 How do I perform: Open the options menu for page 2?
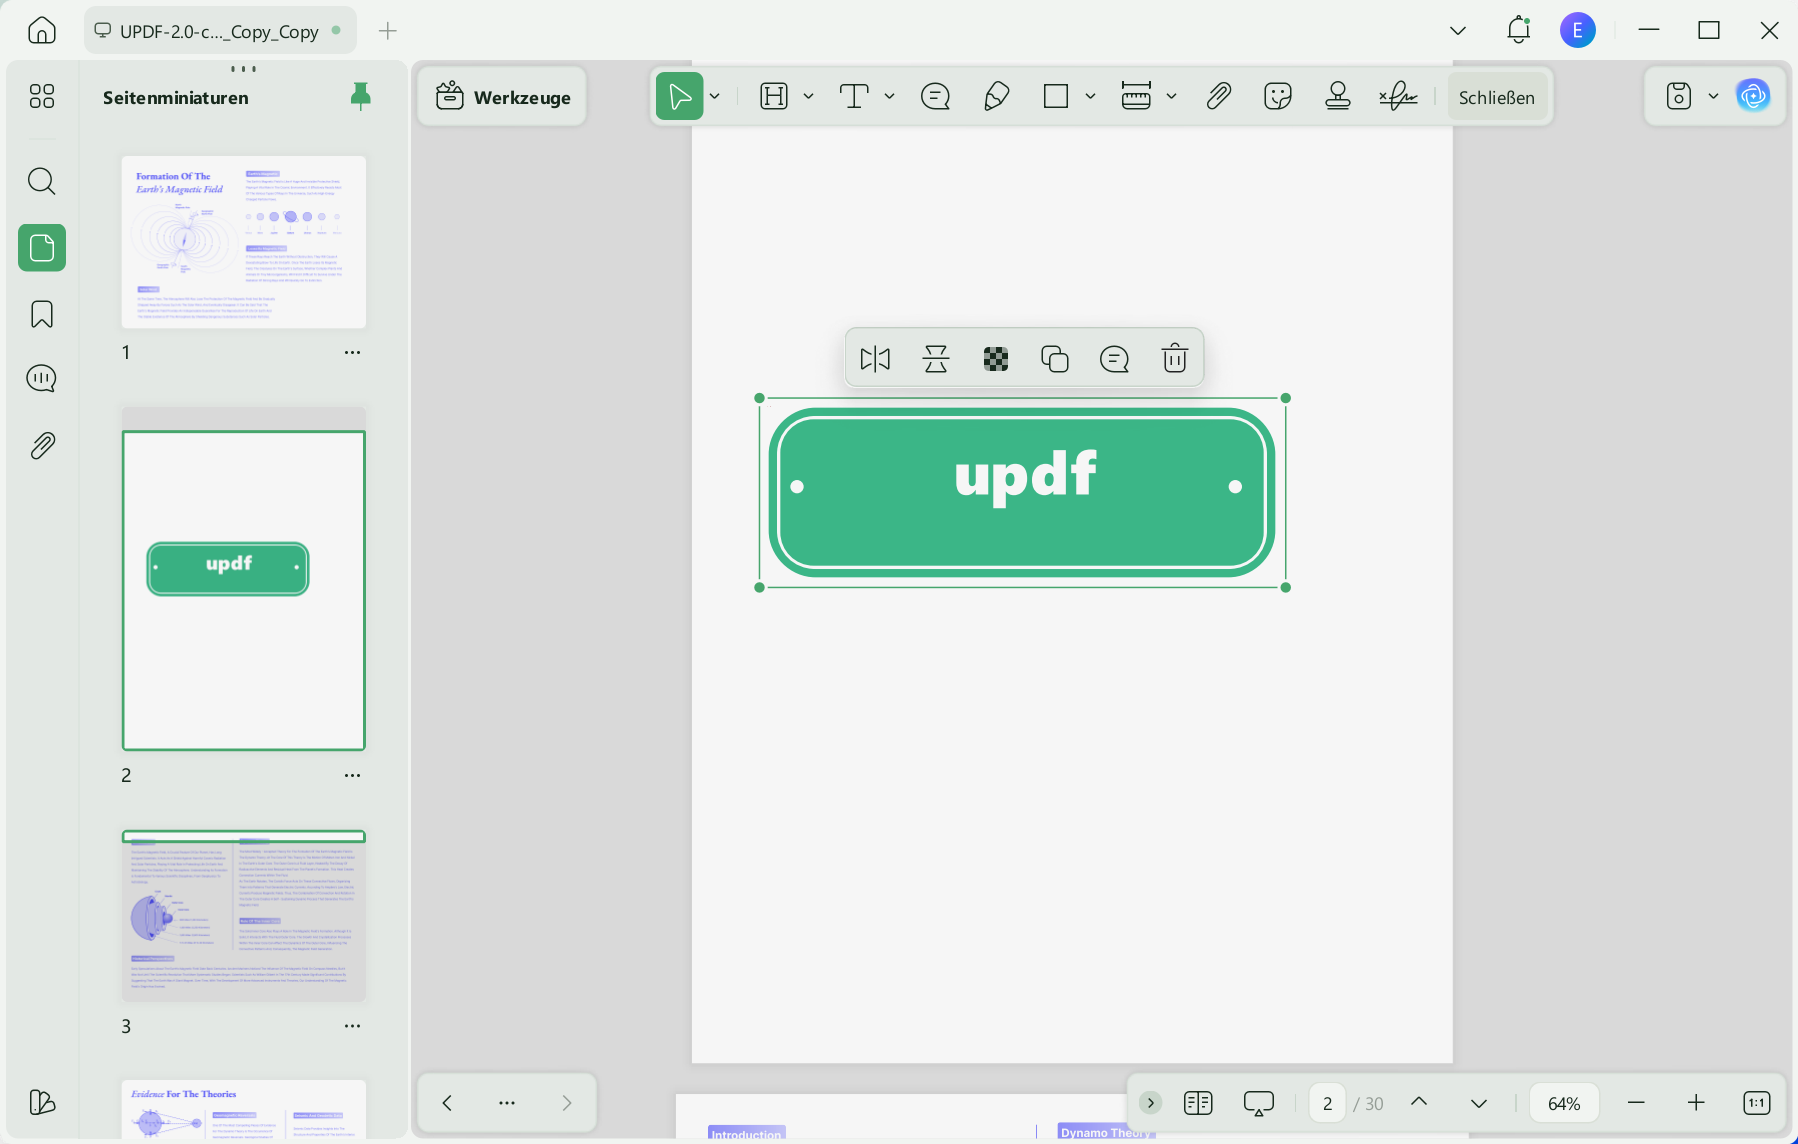click(x=353, y=775)
